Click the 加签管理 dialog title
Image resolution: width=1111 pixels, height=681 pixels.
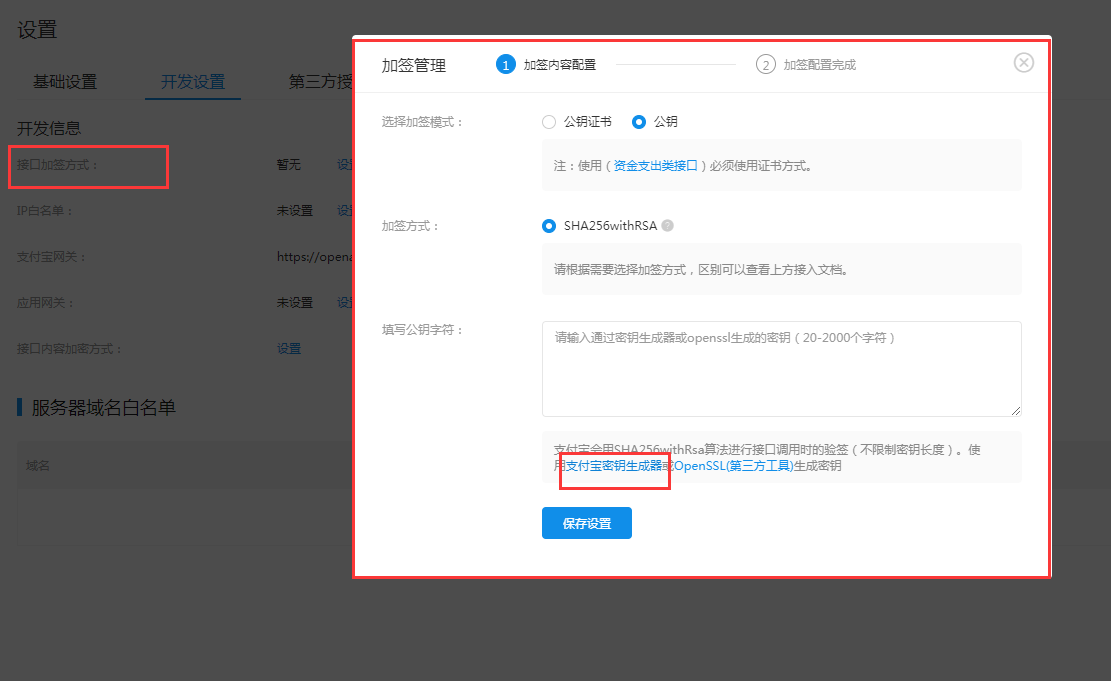click(414, 66)
